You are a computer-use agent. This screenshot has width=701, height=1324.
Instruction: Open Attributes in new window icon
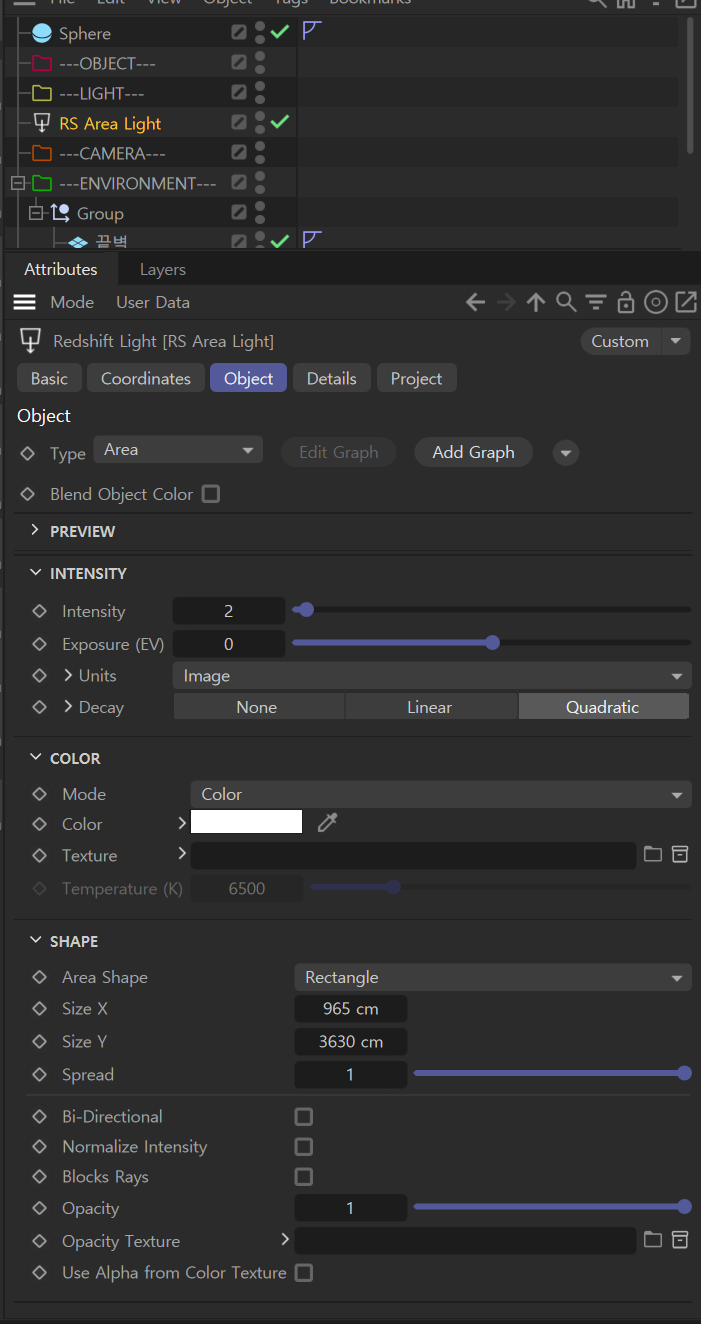(686, 302)
